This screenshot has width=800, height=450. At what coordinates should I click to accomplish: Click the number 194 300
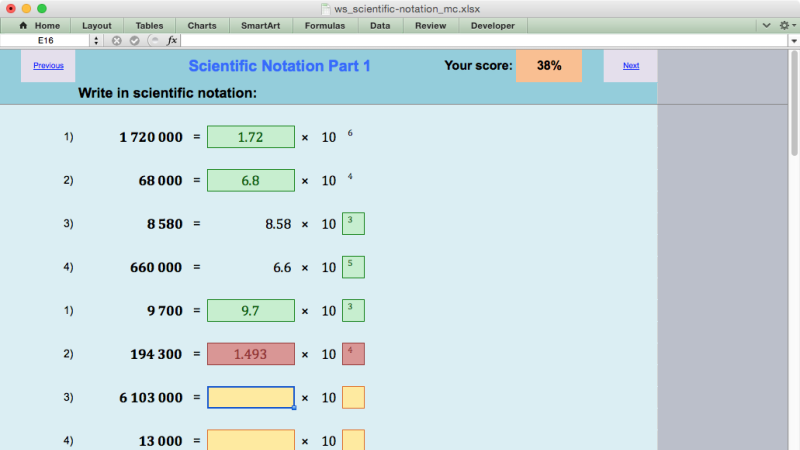(x=156, y=354)
